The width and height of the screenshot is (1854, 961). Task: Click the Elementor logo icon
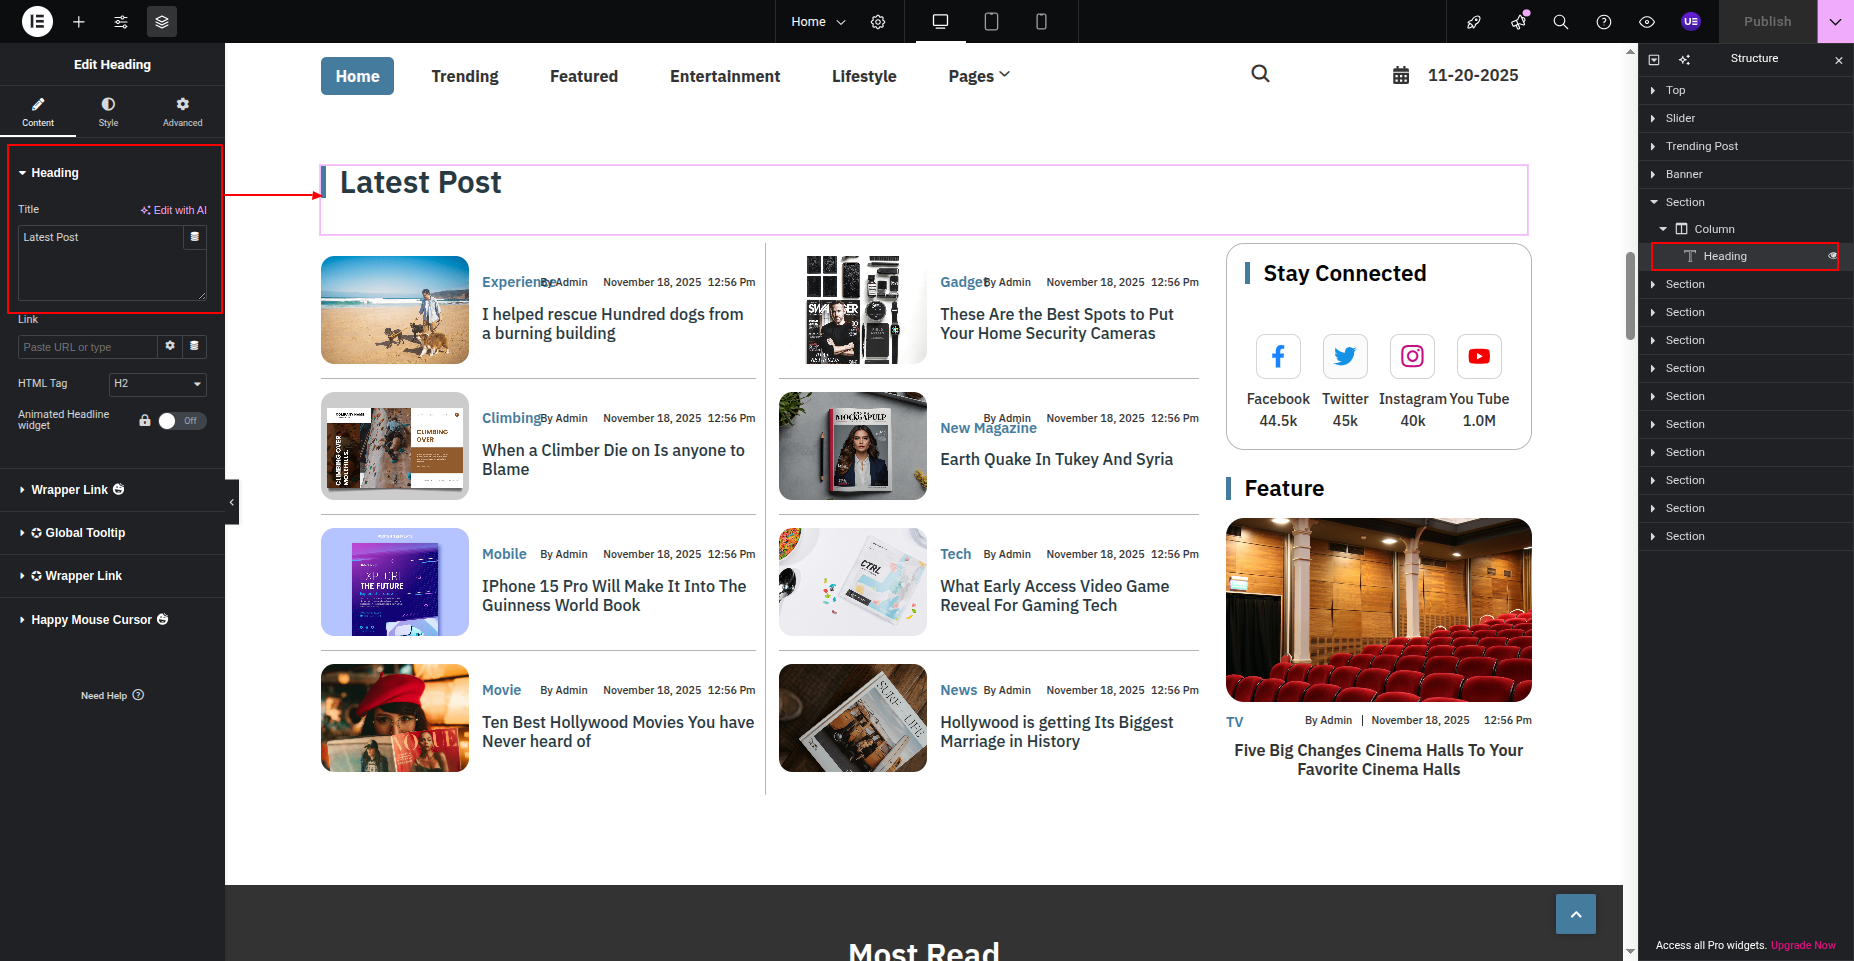tap(37, 21)
